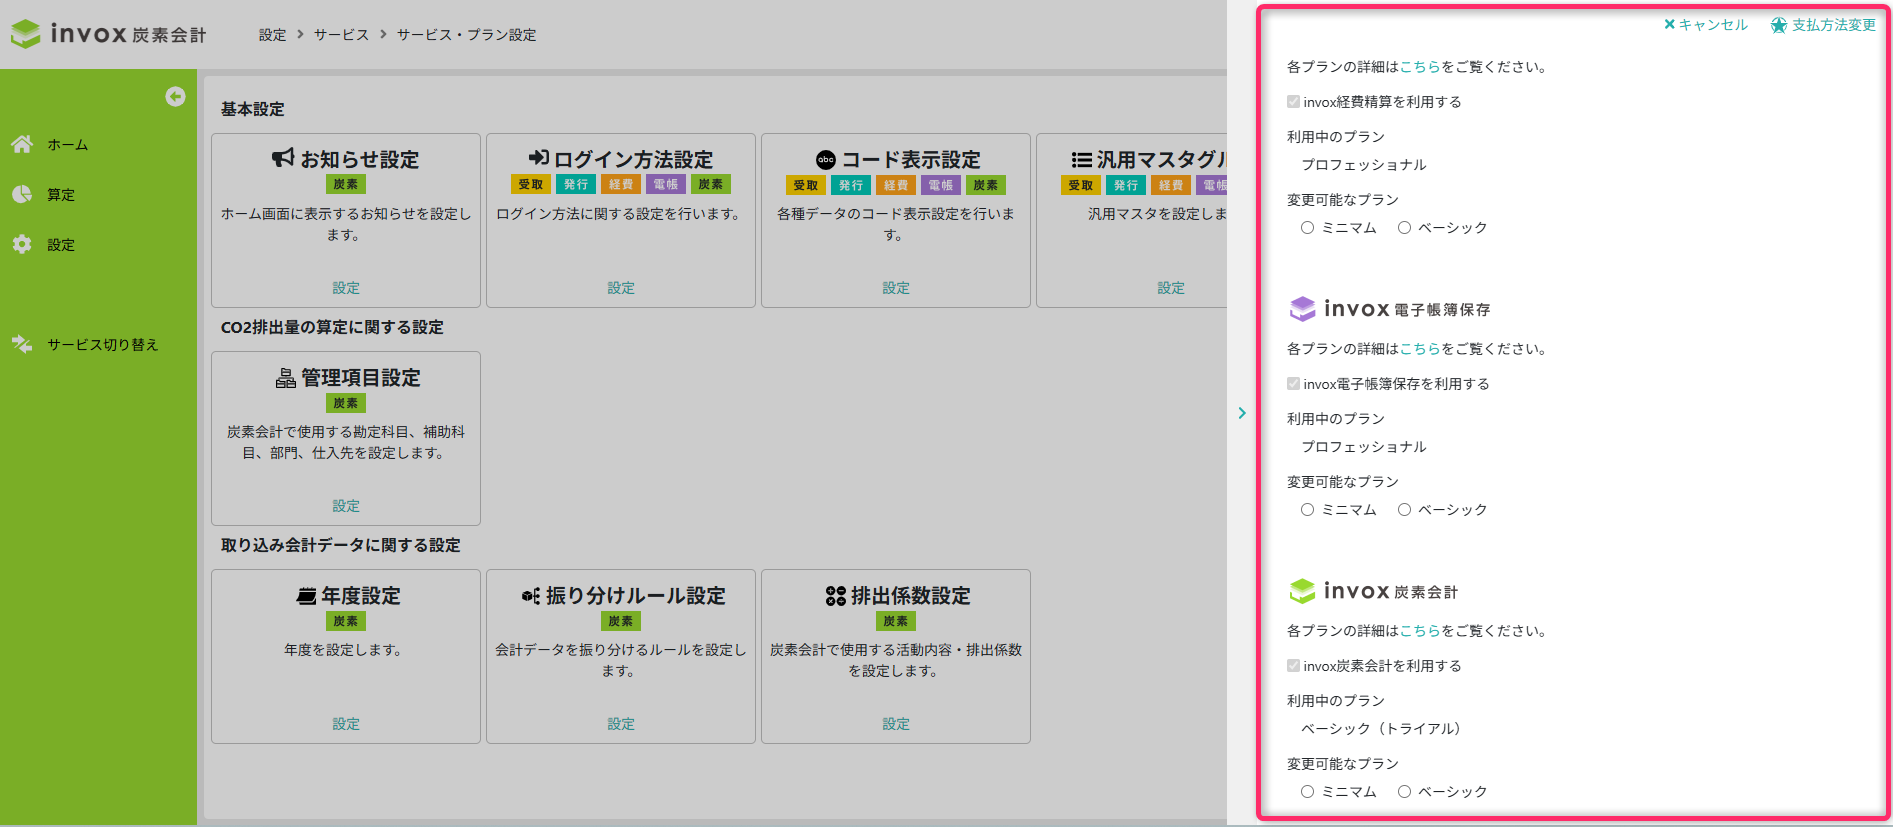Viewport: 1893px width, 827px height.
Task: Click 設定 link on ログイン方法設定 card
Action: click(x=621, y=287)
